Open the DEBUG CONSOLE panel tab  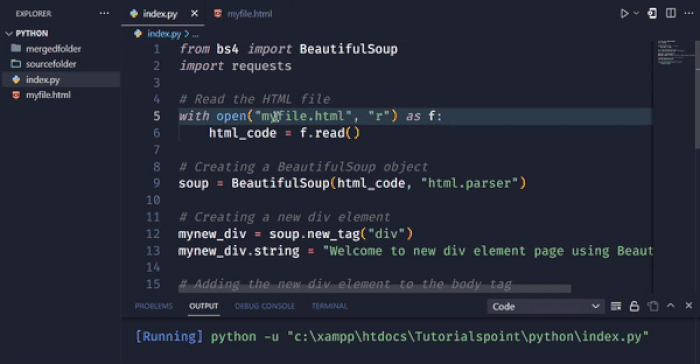(x=265, y=306)
